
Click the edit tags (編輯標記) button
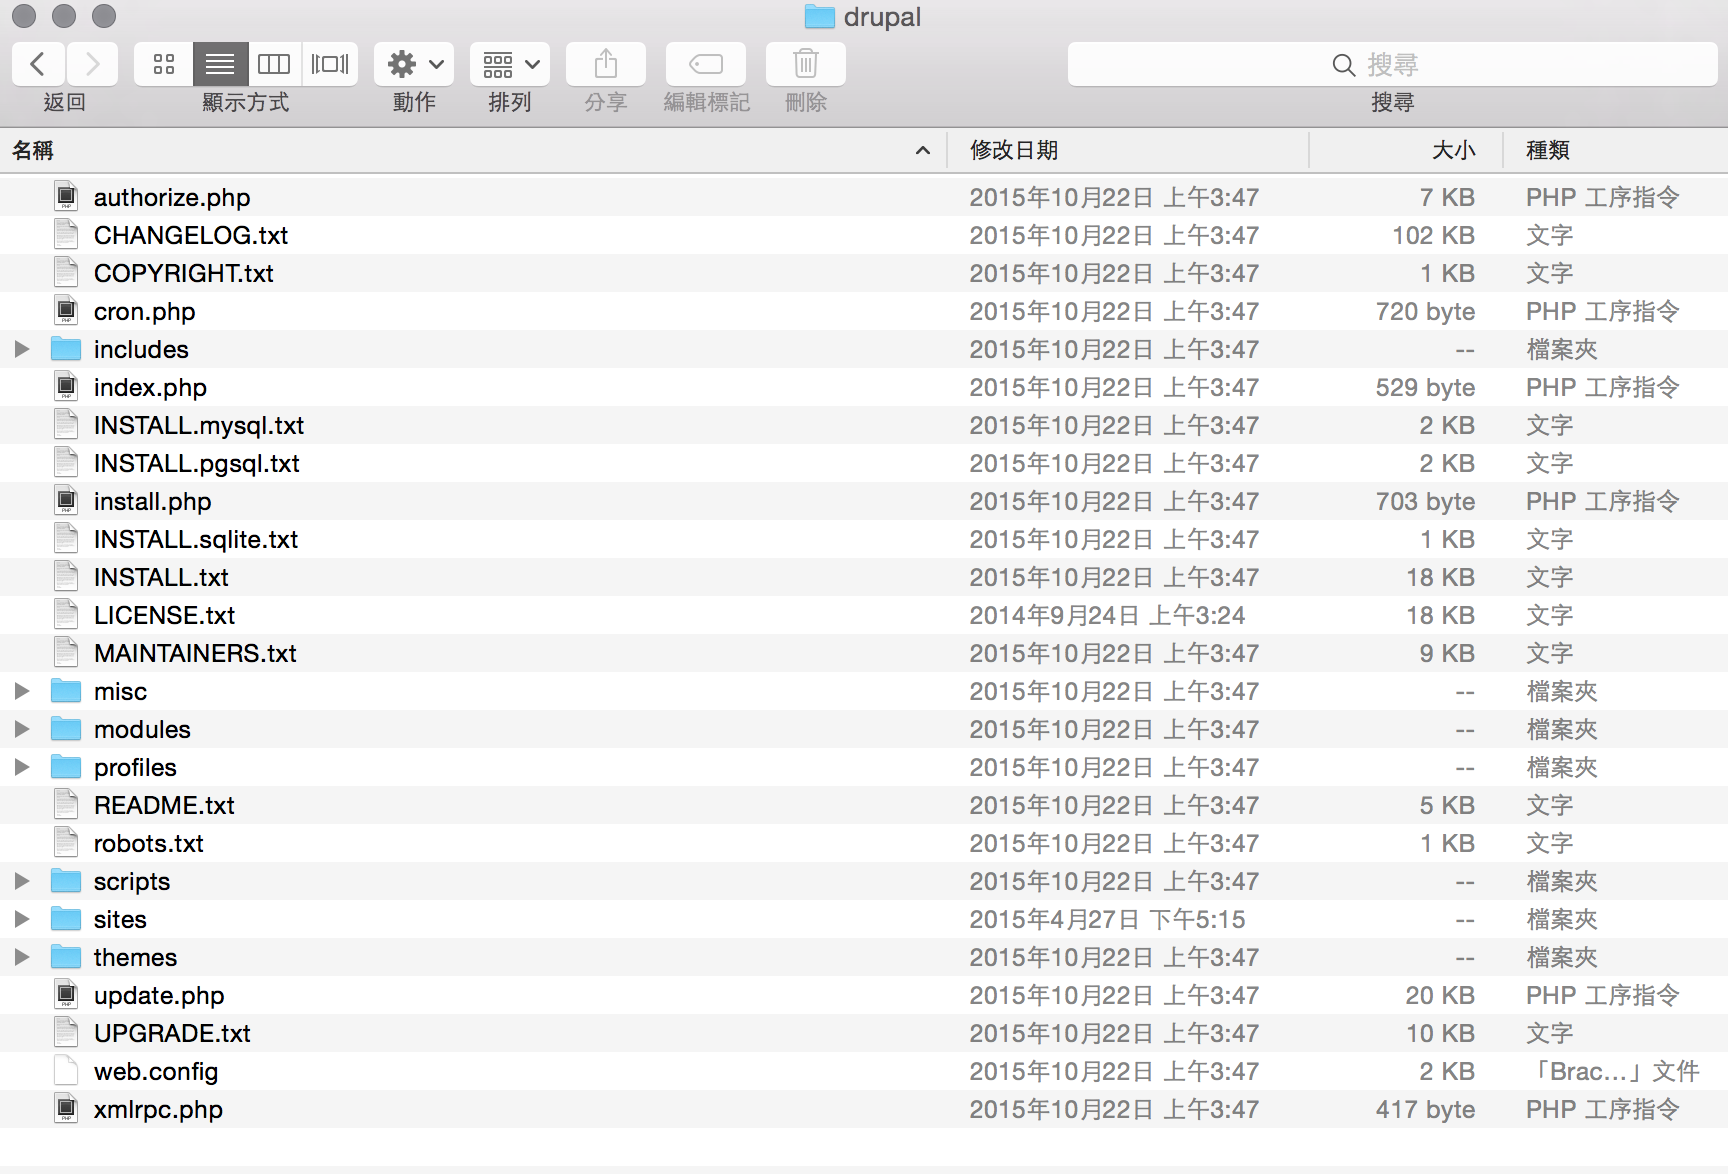706,64
